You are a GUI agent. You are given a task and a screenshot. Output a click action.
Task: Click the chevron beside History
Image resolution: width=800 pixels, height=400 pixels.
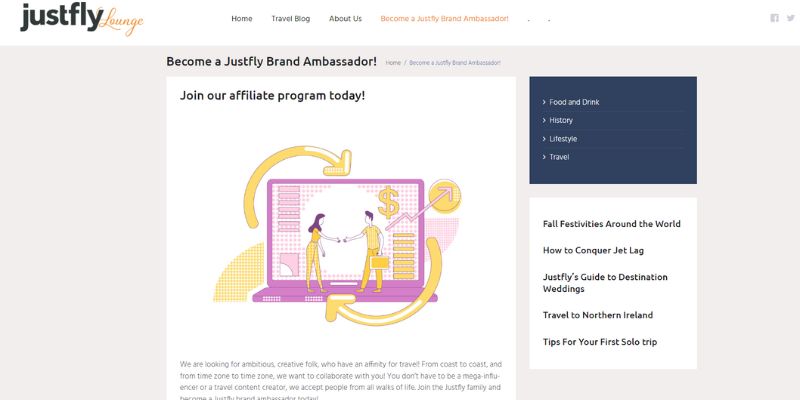544,120
